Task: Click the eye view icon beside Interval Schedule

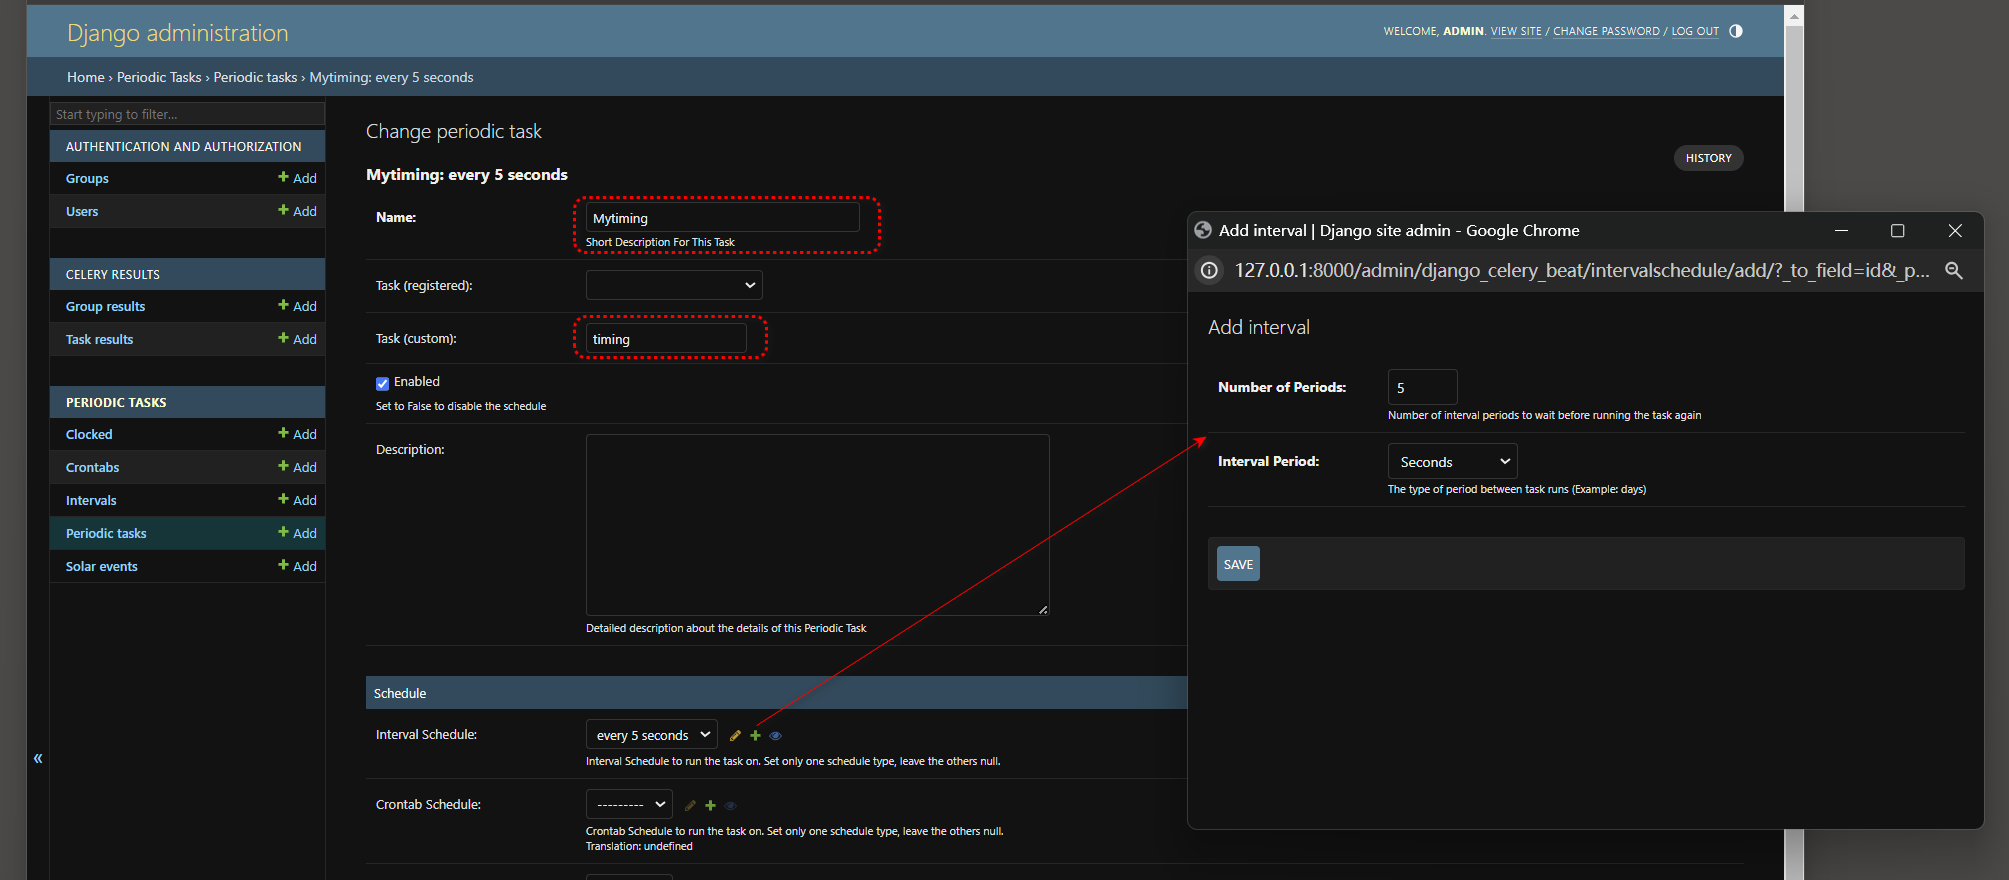Action: point(775,736)
